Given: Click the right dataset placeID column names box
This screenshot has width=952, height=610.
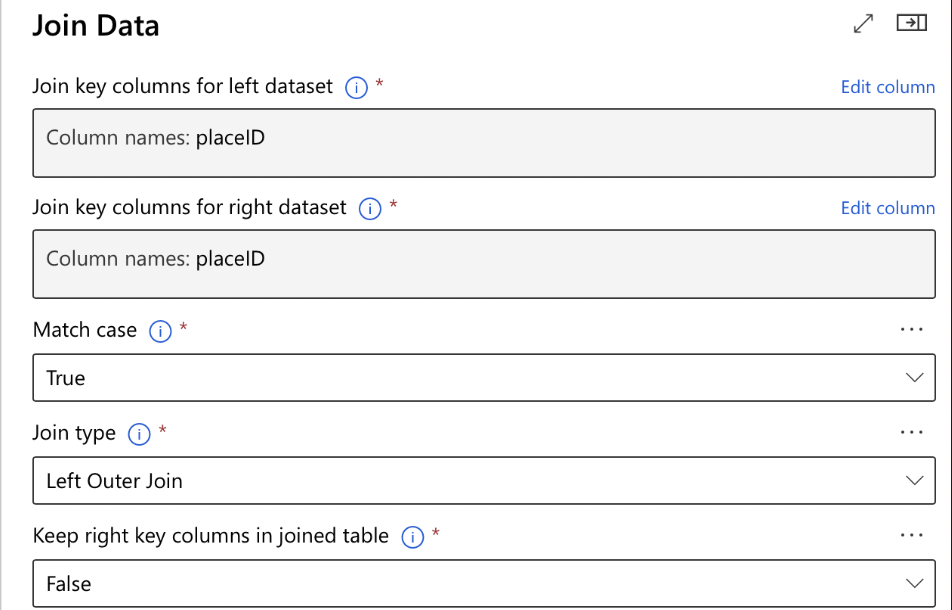Looking at the screenshot, I should 483,264.
